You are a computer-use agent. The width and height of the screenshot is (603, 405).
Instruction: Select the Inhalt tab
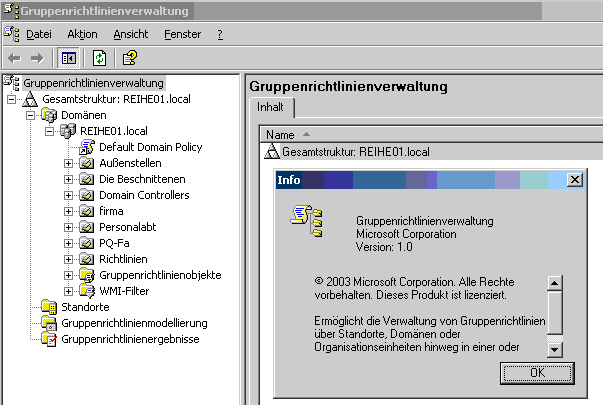[270, 107]
